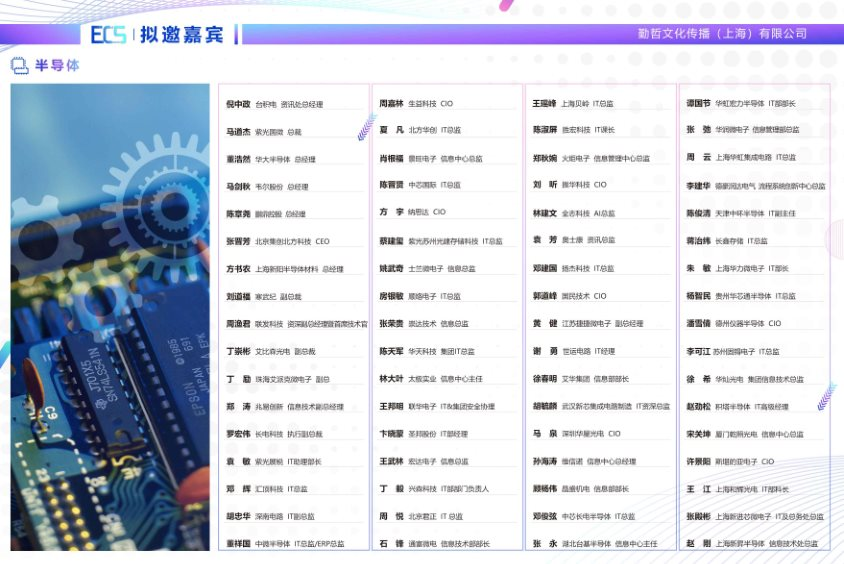844x564 pixels.
Task: Select the 方书农 上海新阳半导体材料 row
Action: [285, 269]
